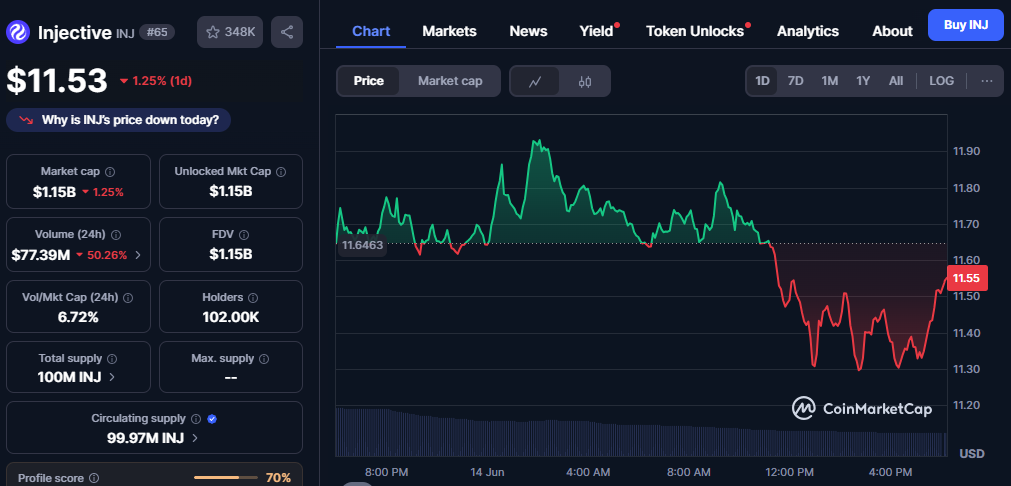Click FDV info icon
This screenshot has width=1011, height=486.
[x=244, y=235]
